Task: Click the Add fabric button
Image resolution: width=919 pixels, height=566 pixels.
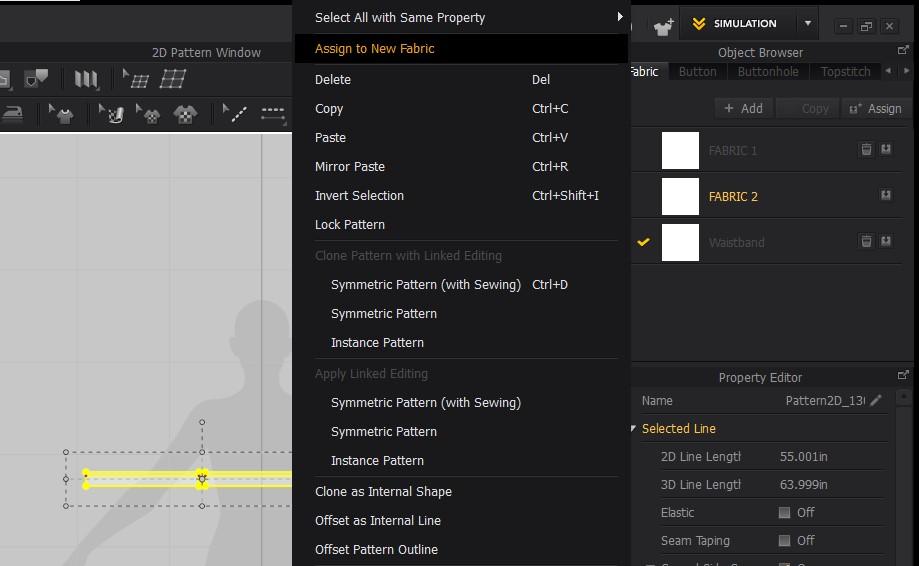Action: click(x=743, y=108)
